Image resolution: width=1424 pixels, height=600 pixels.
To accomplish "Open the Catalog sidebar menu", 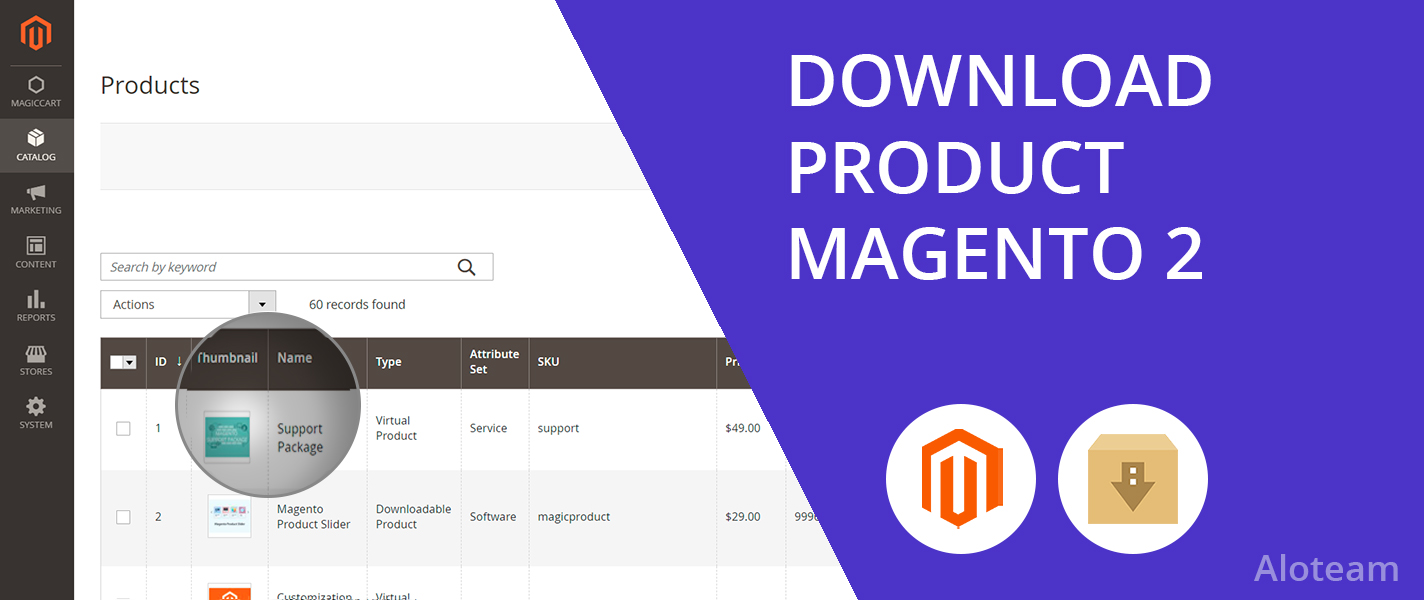I will pyautogui.click(x=36, y=146).
